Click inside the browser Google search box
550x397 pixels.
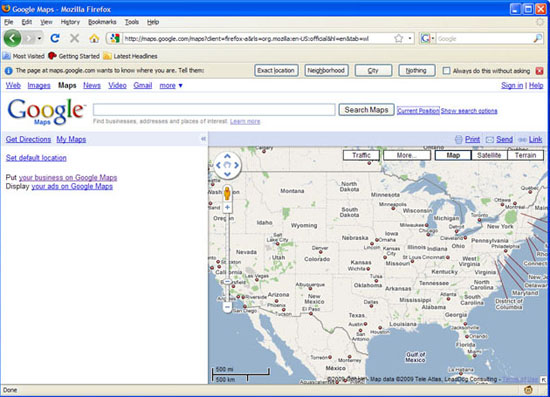tap(484, 39)
